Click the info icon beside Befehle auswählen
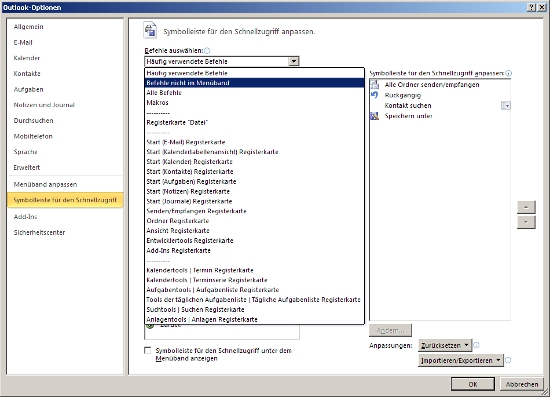Image resolution: width=550 pixels, height=397 pixels. coord(207,51)
